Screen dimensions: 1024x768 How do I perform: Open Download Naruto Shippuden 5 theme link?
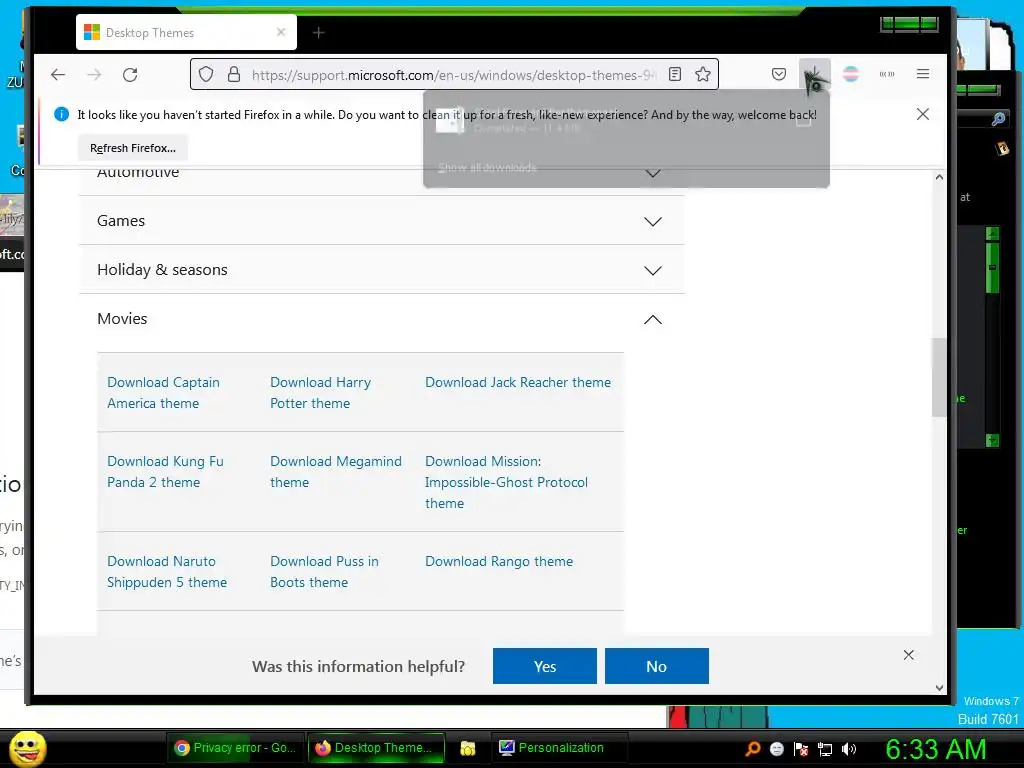coord(167,571)
